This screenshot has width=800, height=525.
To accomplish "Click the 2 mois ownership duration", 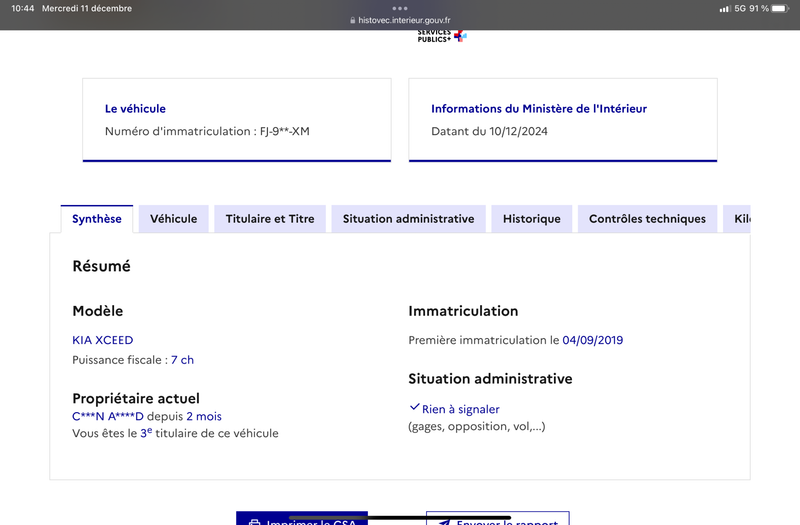I will tap(204, 416).
